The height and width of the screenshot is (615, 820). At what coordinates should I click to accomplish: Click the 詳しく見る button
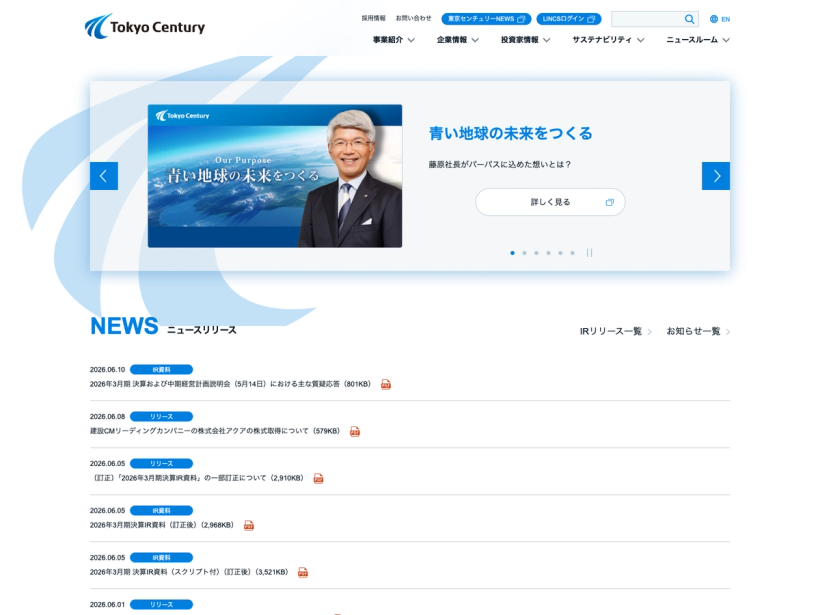click(x=550, y=202)
